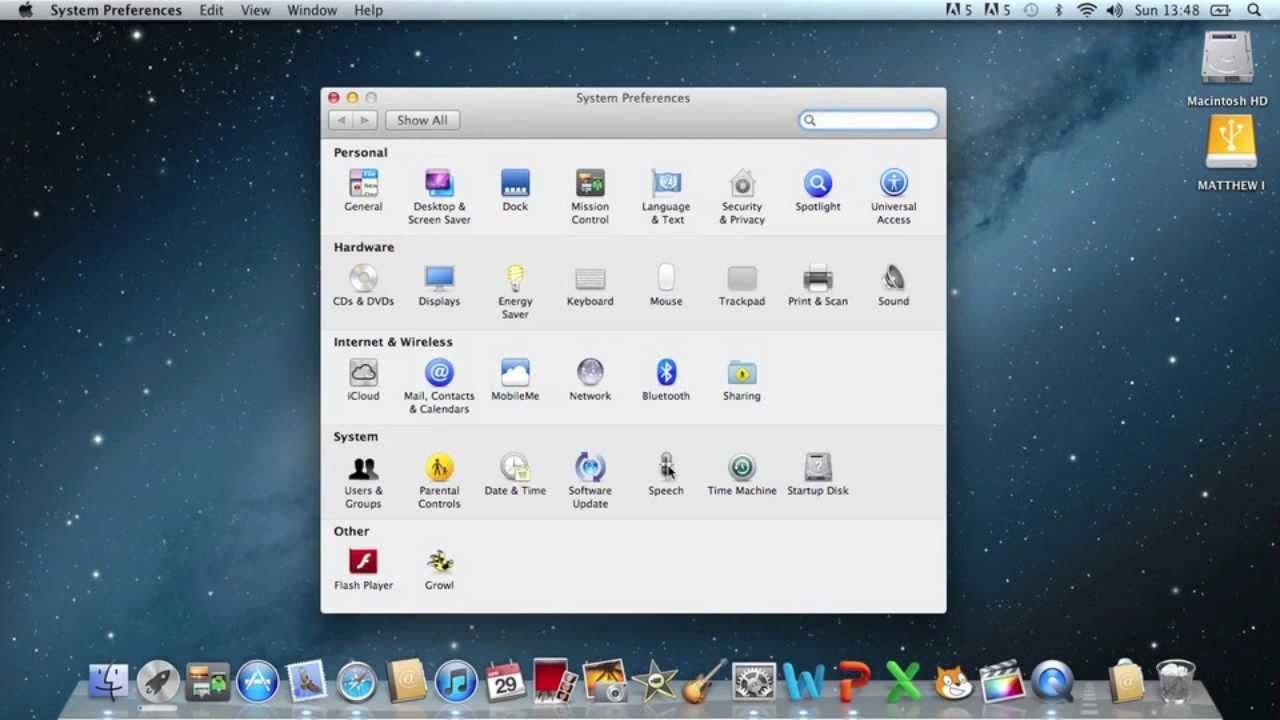This screenshot has width=1280, height=720.
Task: Open Time Machine preference pane
Action: point(742,475)
